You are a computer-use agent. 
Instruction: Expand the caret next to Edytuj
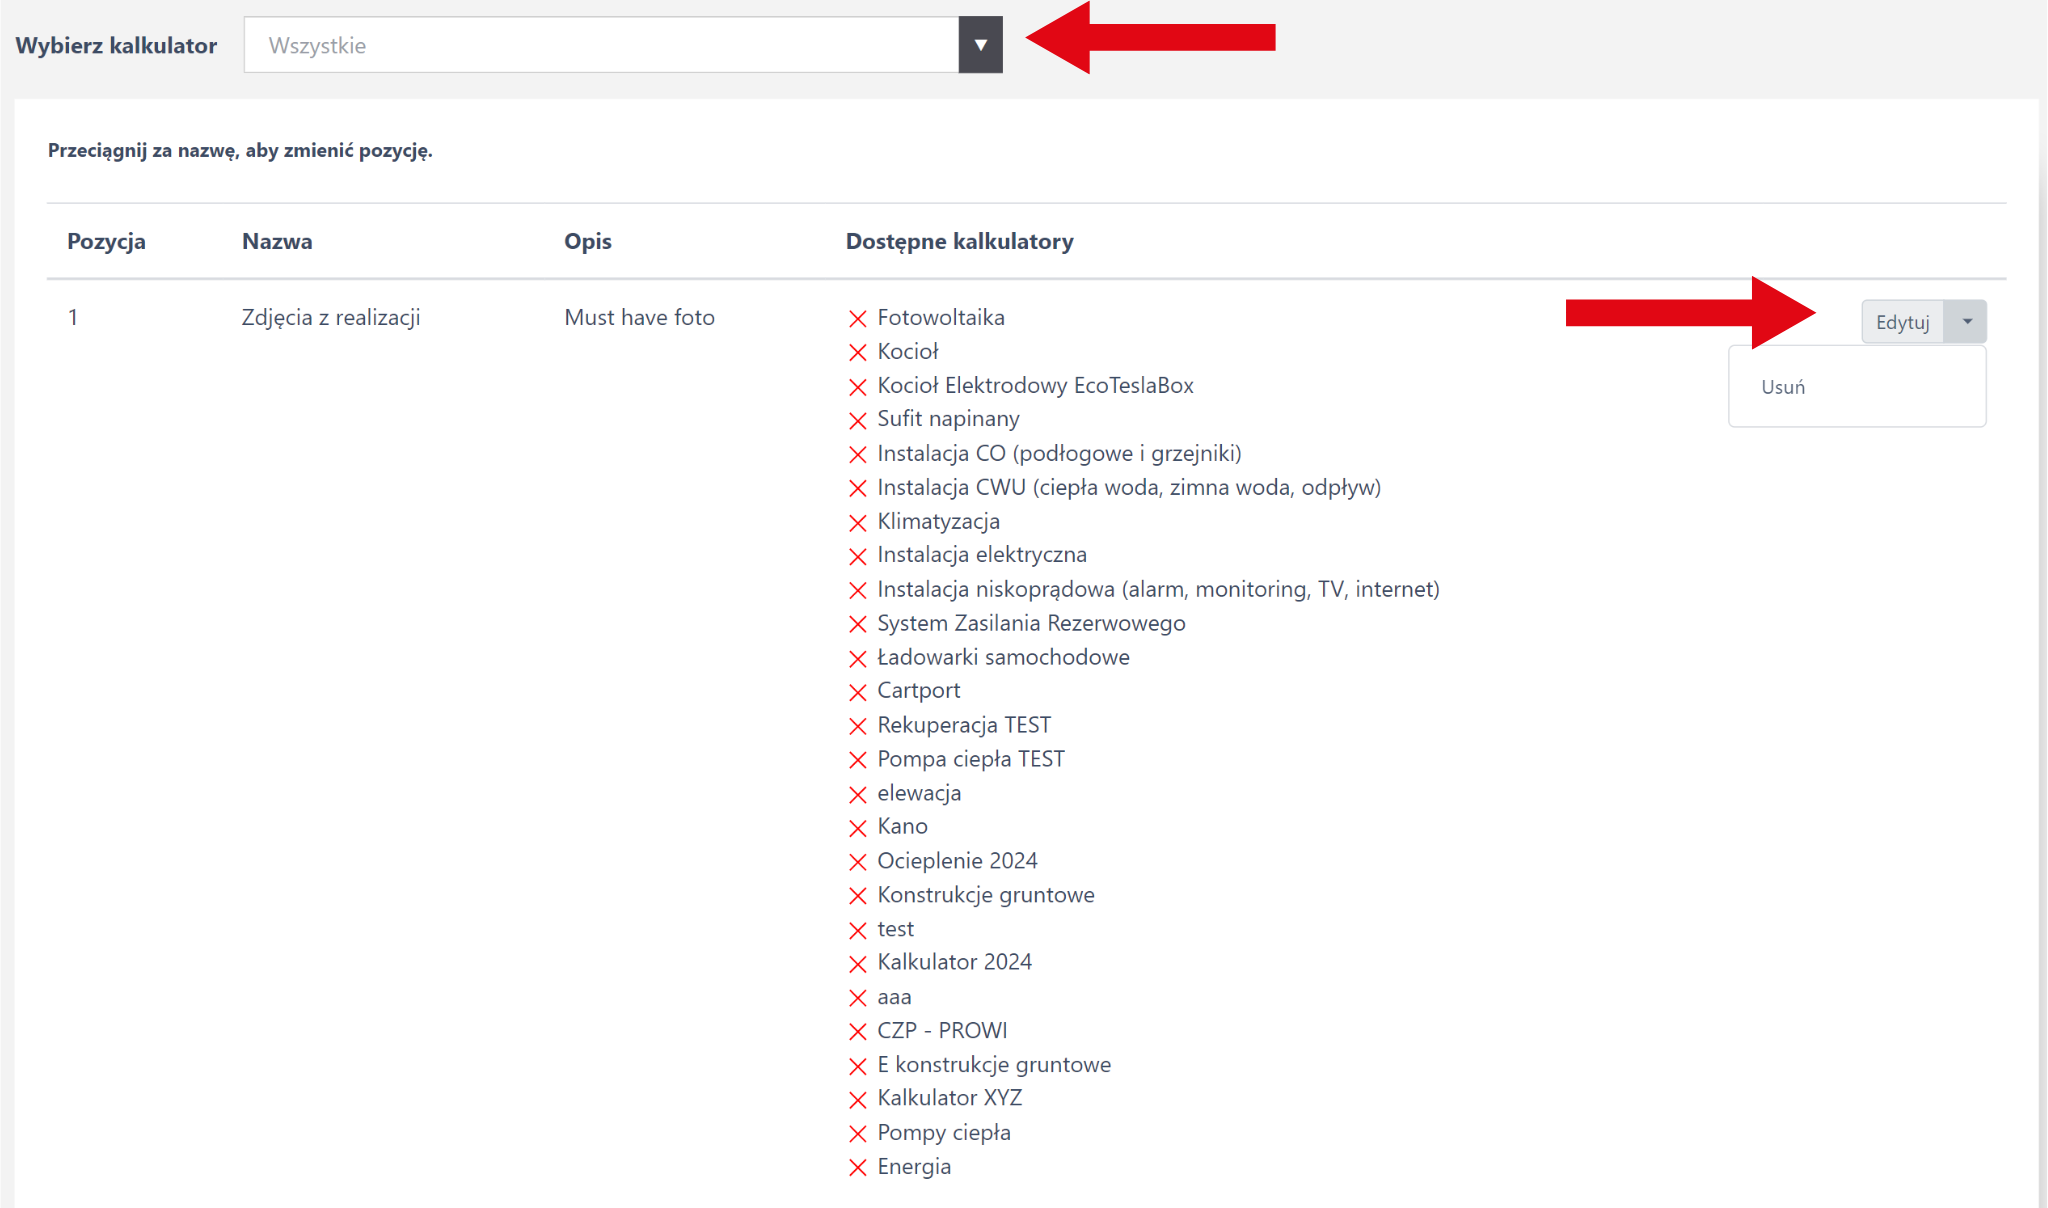pos(1966,322)
